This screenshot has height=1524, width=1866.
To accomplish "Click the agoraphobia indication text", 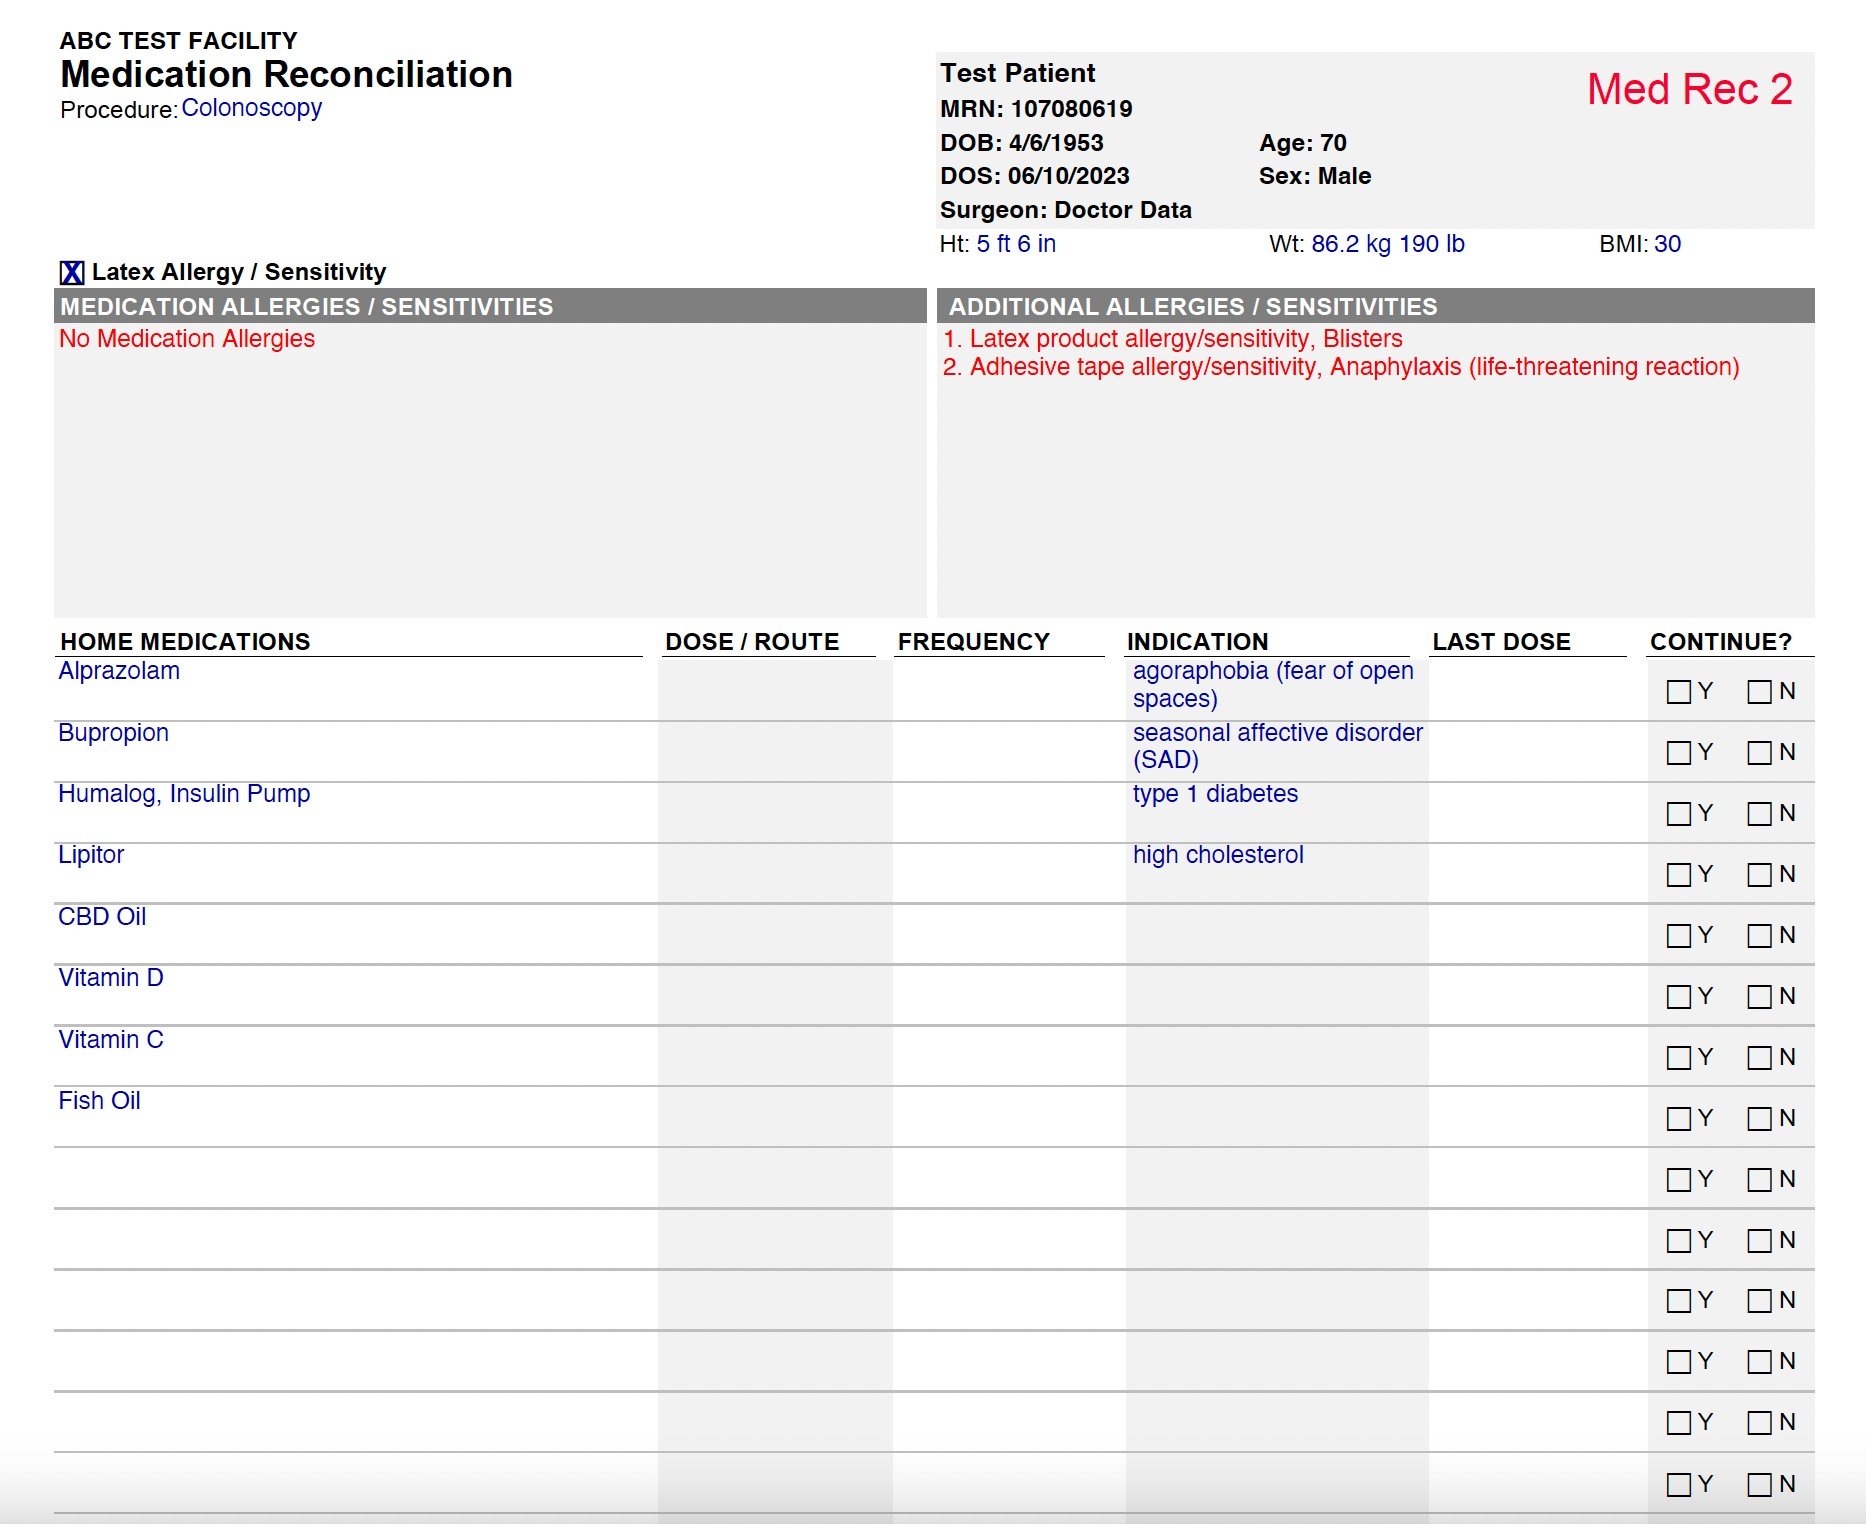I will [1273, 684].
